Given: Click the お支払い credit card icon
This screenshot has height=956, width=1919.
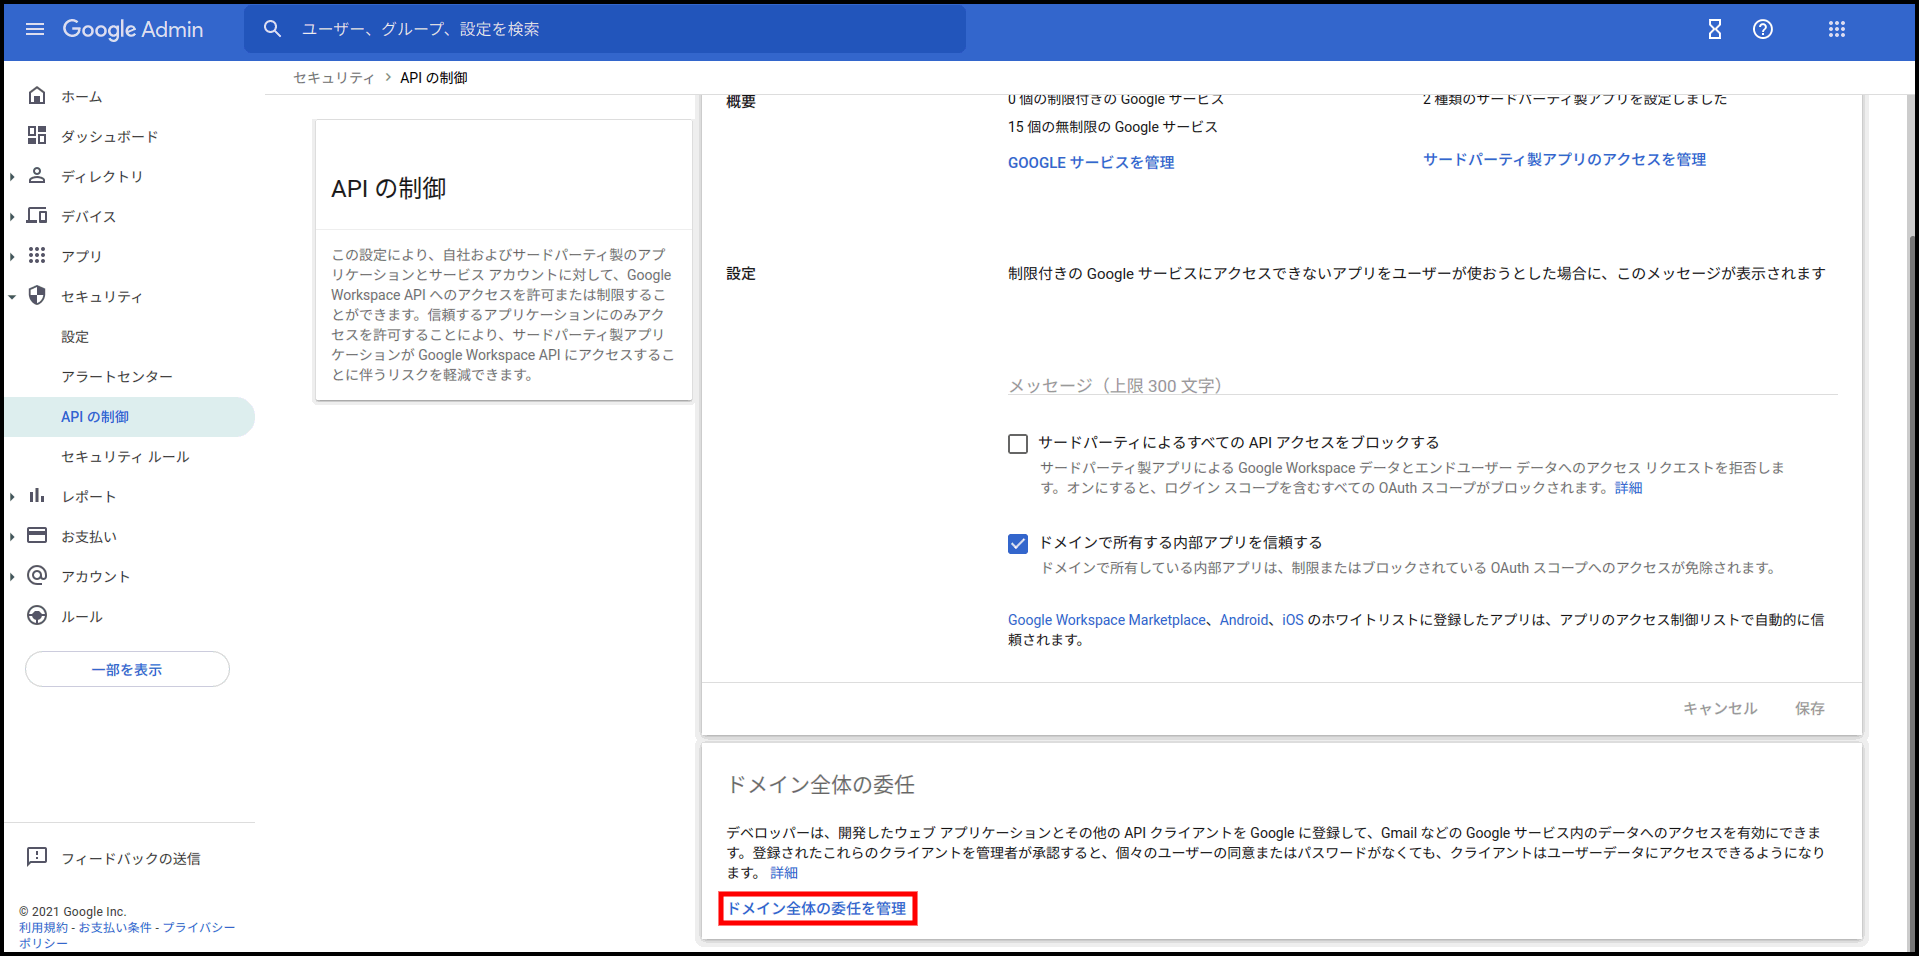Looking at the screenshot, I should pos(37,535).
